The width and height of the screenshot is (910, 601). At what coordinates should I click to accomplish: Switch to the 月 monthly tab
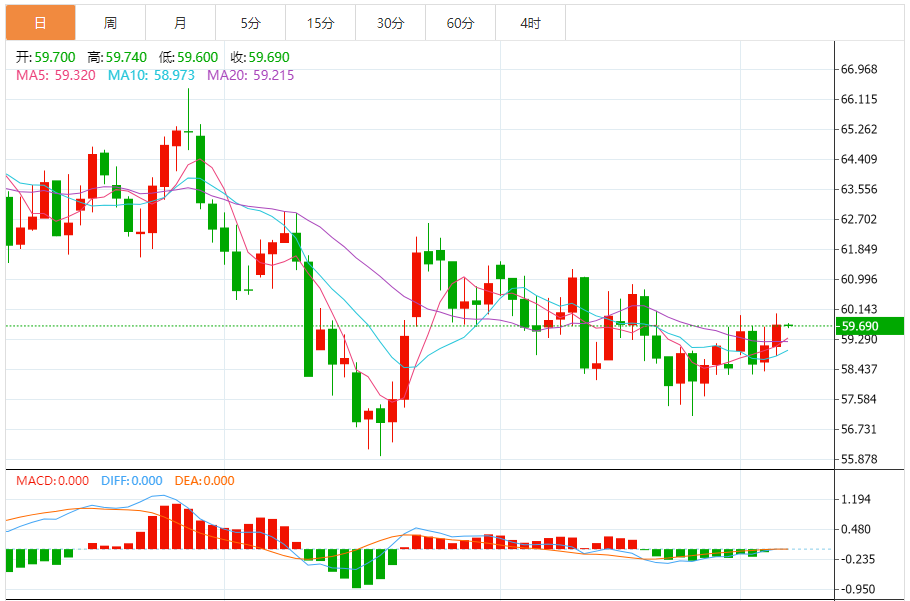point(180,23)
